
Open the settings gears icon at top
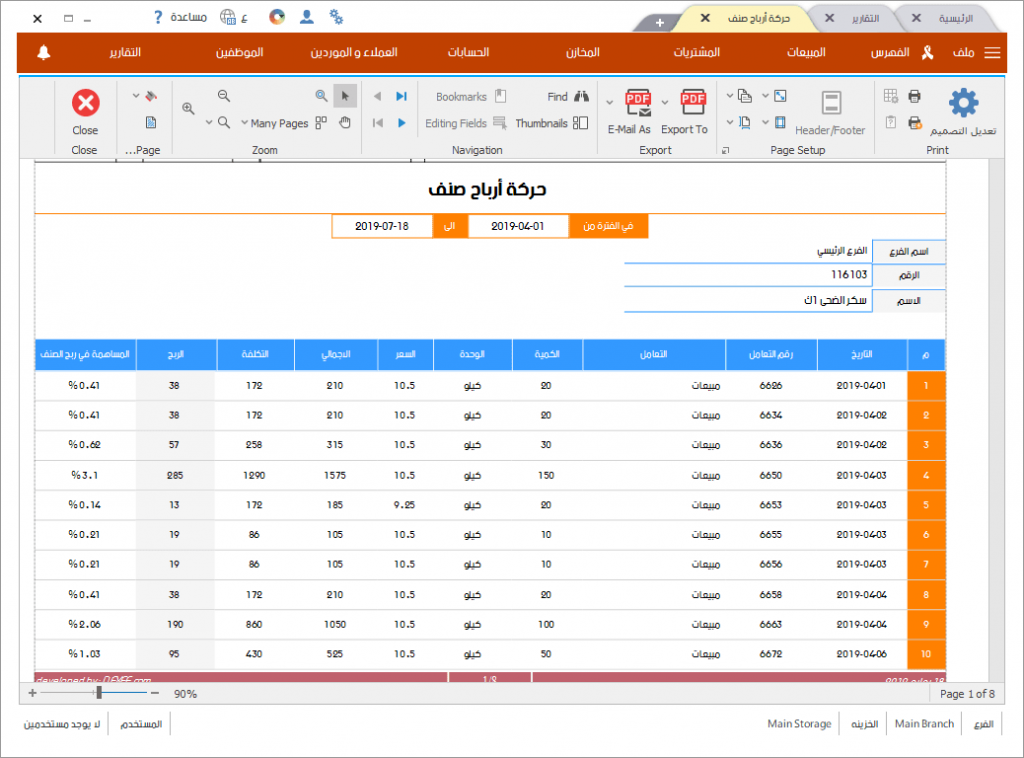[x=336, y=17]
